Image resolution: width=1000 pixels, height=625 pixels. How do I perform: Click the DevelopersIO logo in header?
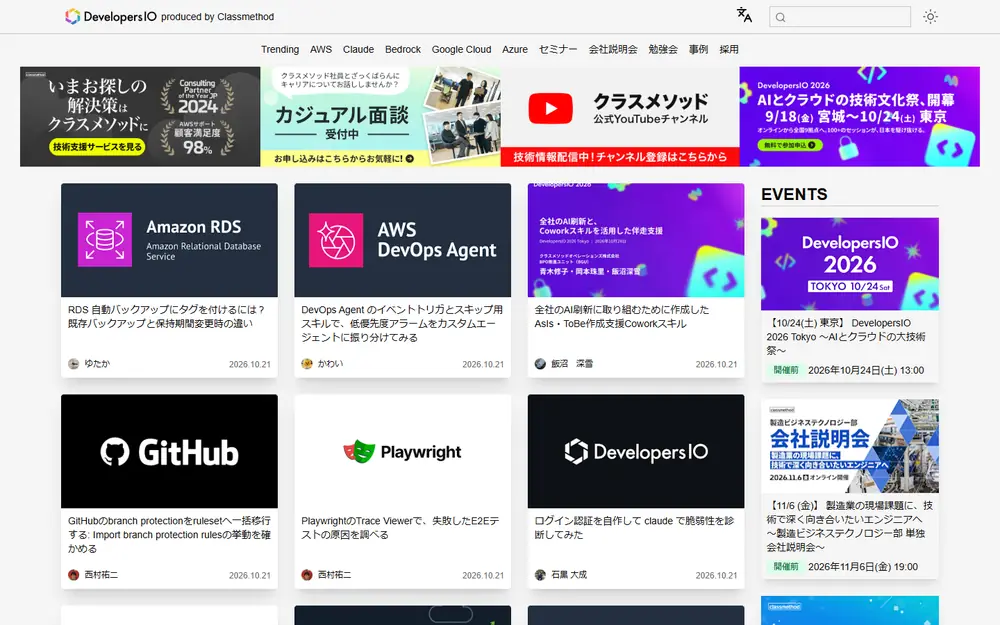(111, 17)
